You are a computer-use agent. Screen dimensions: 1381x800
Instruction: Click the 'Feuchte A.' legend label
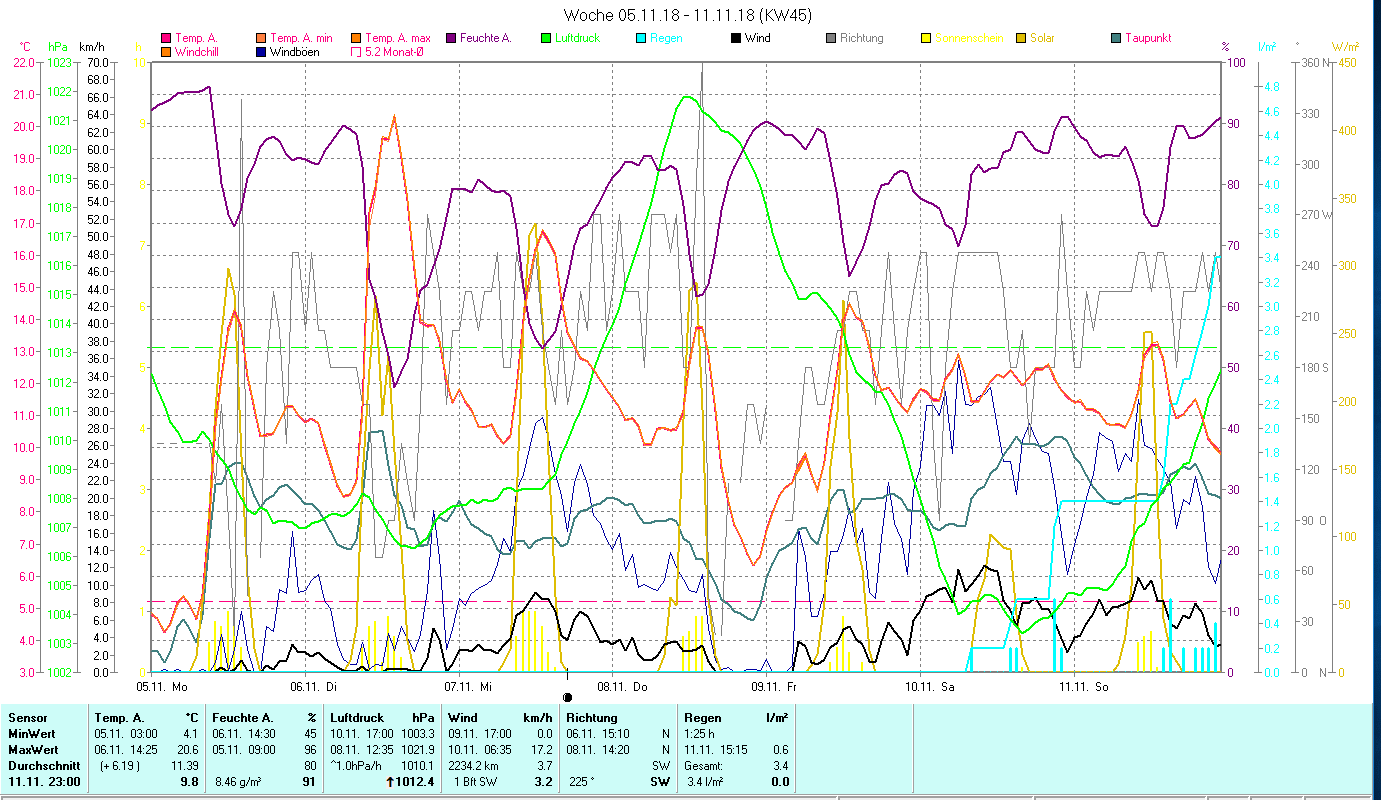pyautogui.click(x=485, y=38)
